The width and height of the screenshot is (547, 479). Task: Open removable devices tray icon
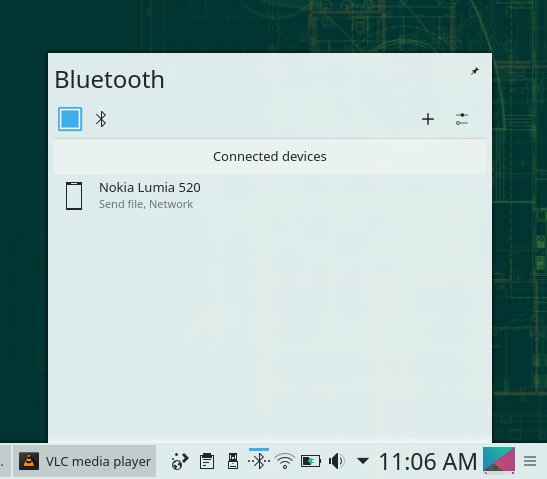pos(233,461)
